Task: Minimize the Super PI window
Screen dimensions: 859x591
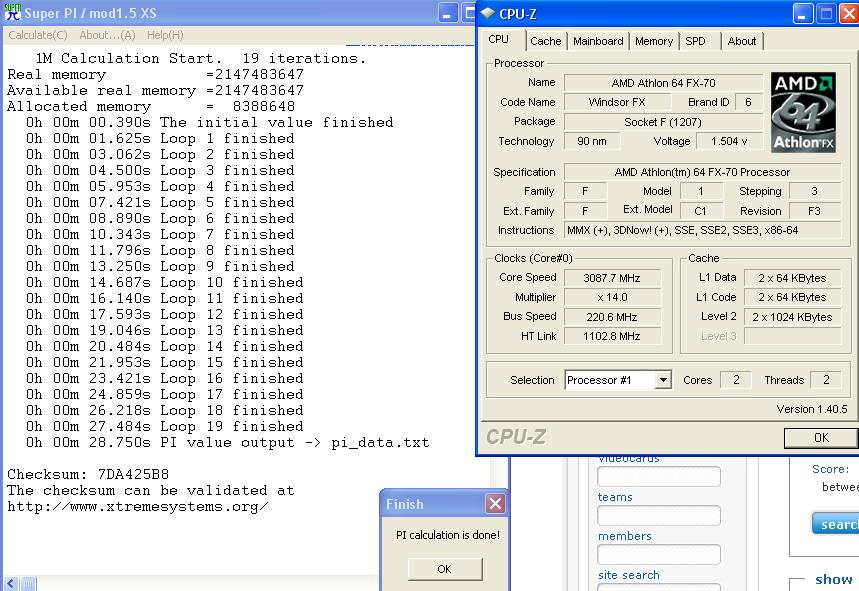Action: pyautogui.click(x=448, y=13)
